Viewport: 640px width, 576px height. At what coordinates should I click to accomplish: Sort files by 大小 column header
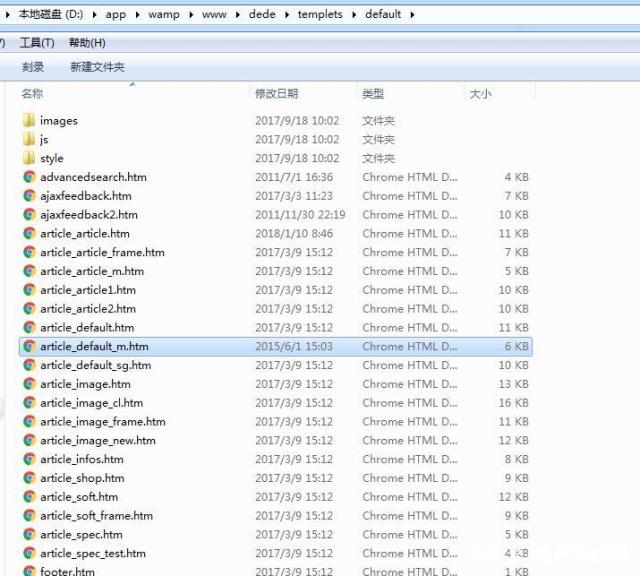pyautogui.click(x=480, y=93)
